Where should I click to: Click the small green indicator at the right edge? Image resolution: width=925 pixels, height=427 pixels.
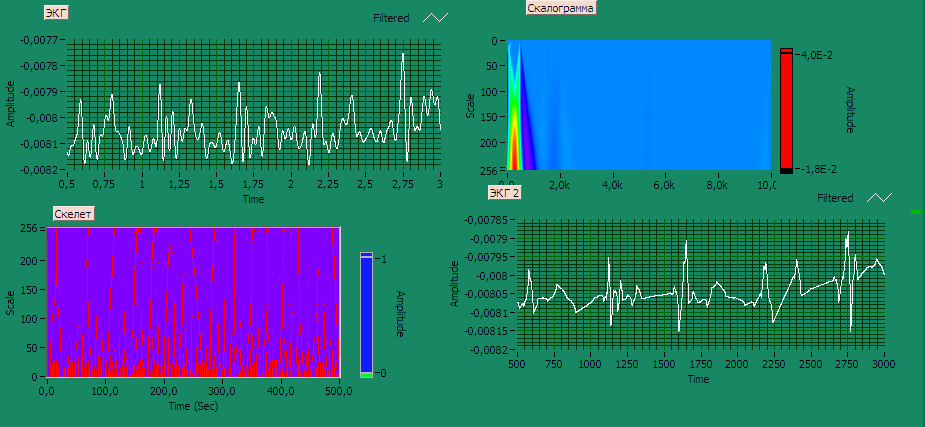click(917, 212)
